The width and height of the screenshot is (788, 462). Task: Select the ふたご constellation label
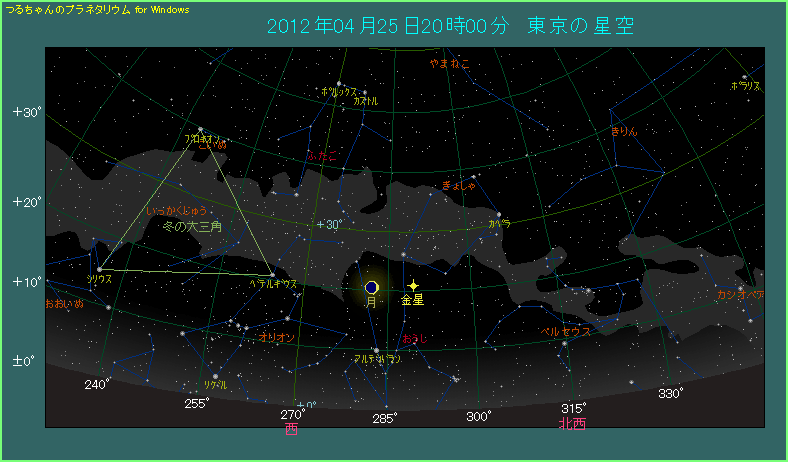coord(322,157)
